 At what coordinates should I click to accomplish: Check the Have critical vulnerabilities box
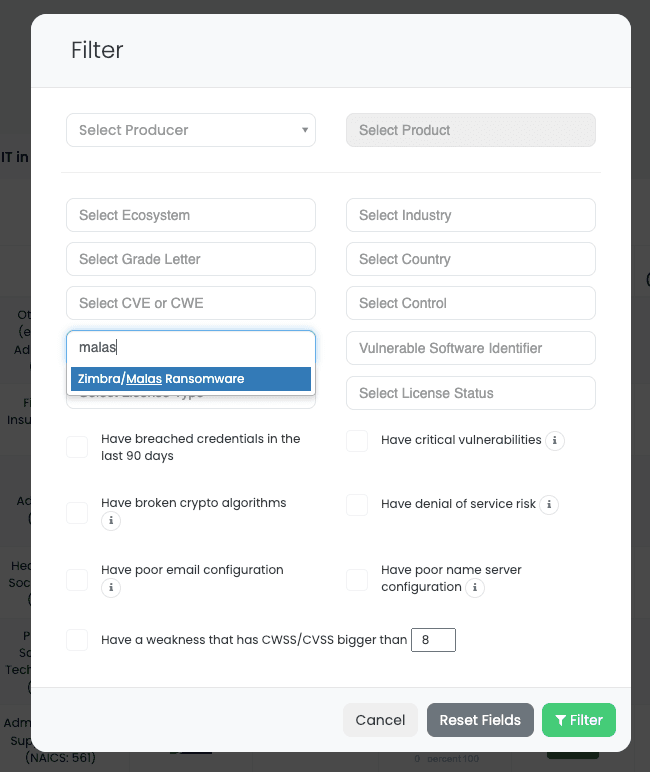click(357, 441)
